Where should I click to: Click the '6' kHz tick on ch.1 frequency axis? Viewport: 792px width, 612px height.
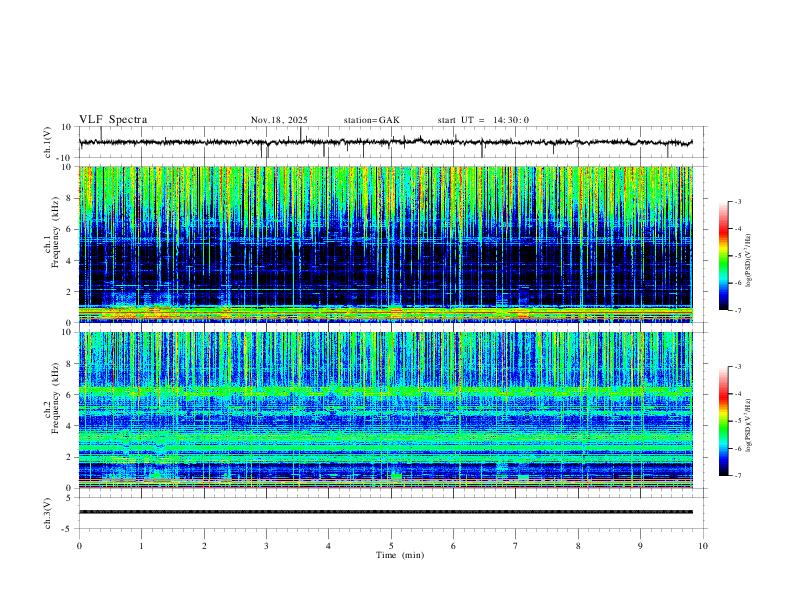coord(70,229)
